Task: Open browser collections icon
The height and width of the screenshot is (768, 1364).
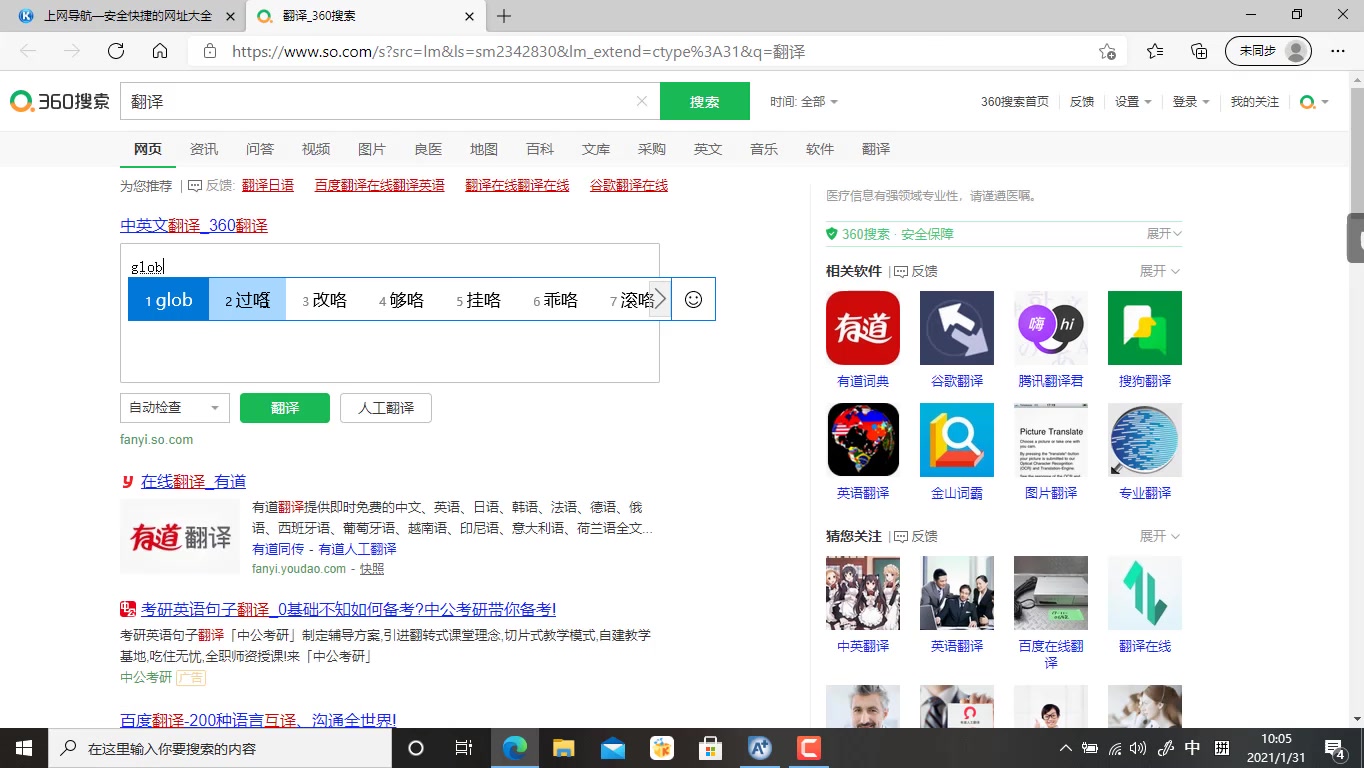Action: pos(1199,51)
